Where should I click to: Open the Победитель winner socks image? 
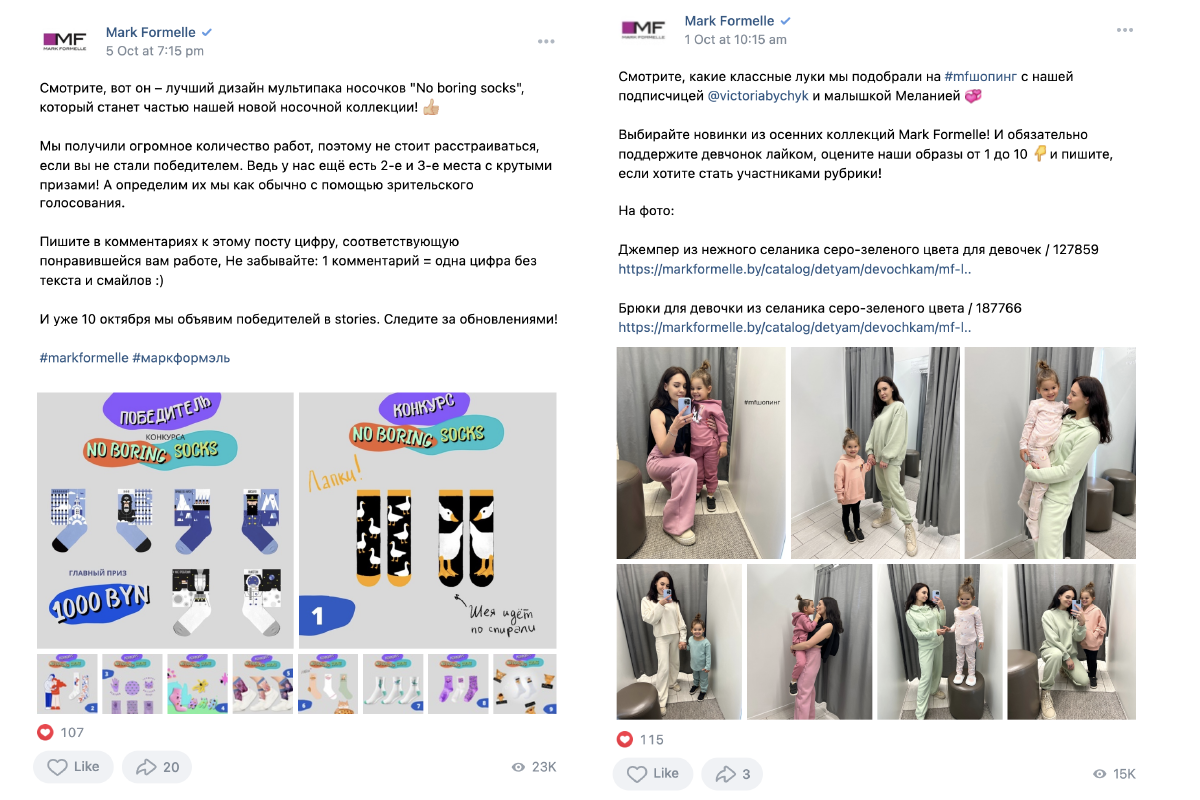[x=166, y=520]
